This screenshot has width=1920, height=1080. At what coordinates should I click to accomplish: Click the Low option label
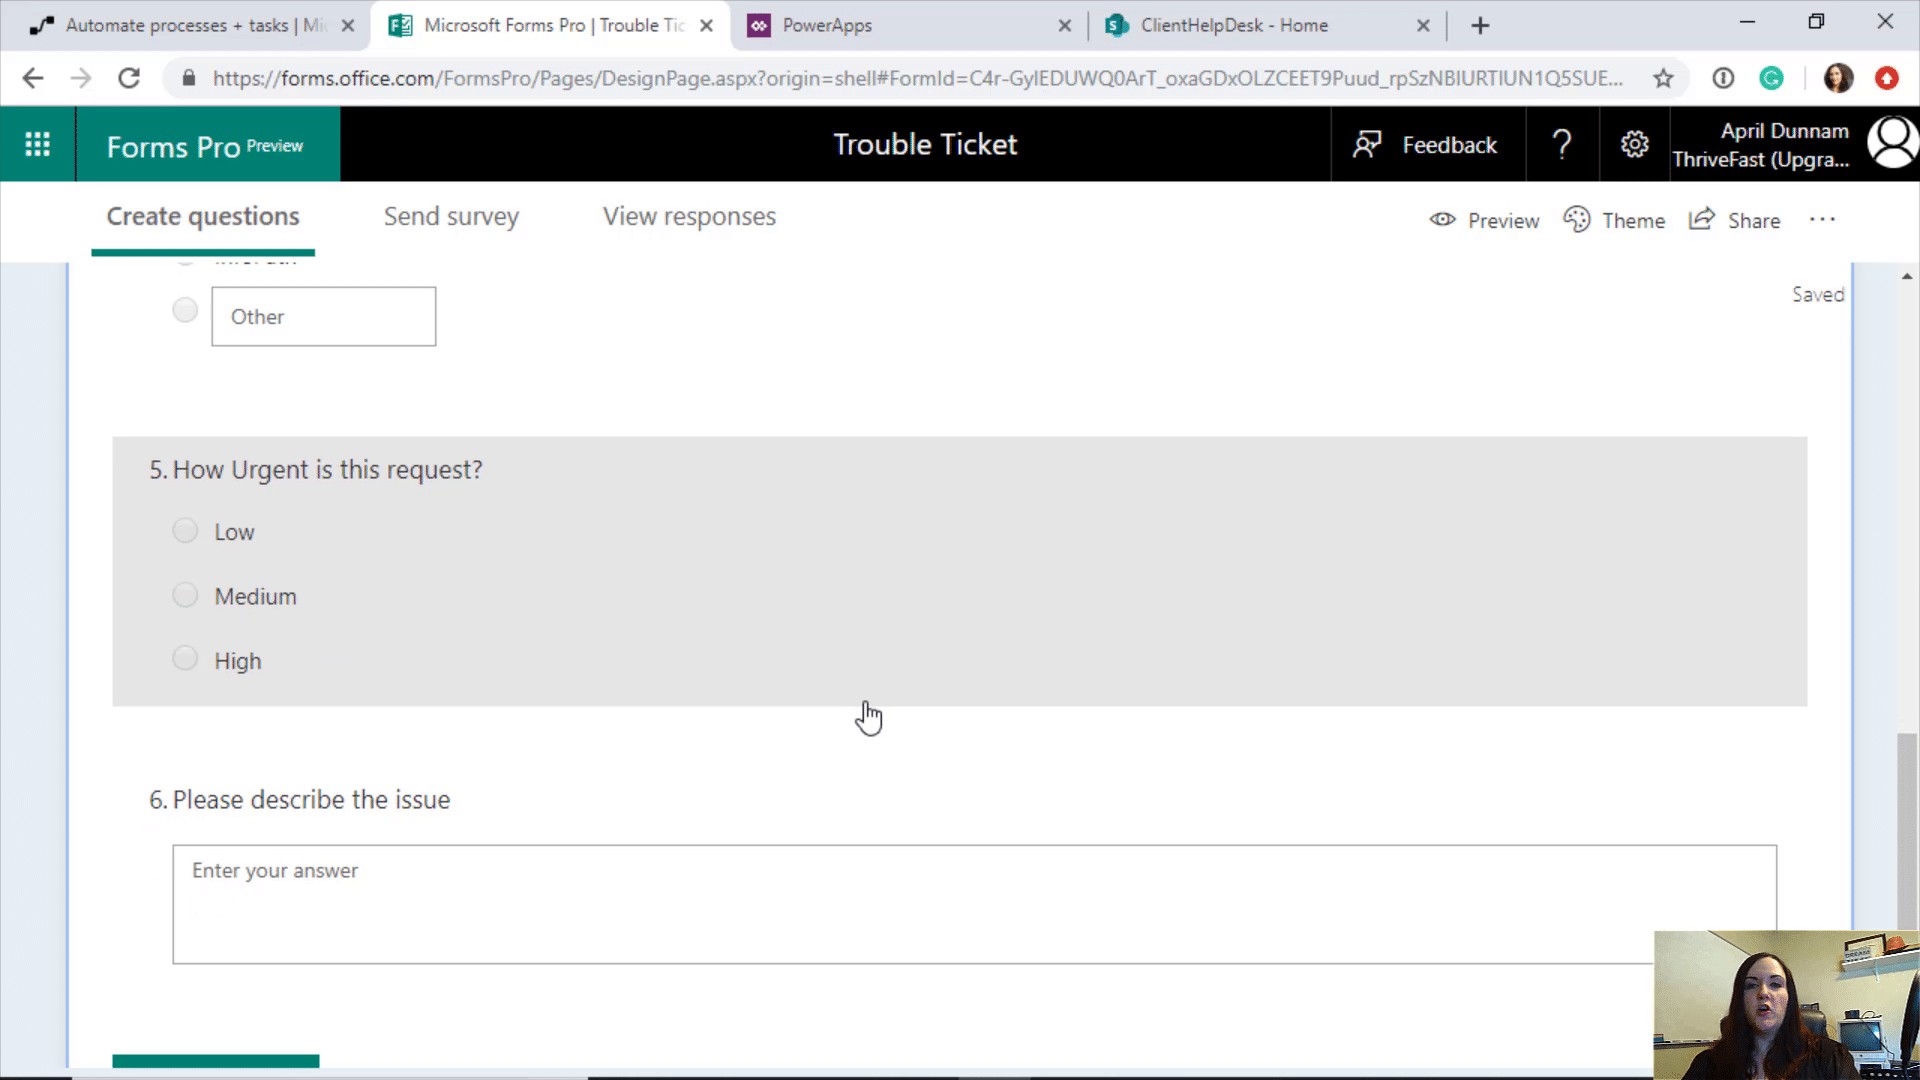tap(234, 532)
